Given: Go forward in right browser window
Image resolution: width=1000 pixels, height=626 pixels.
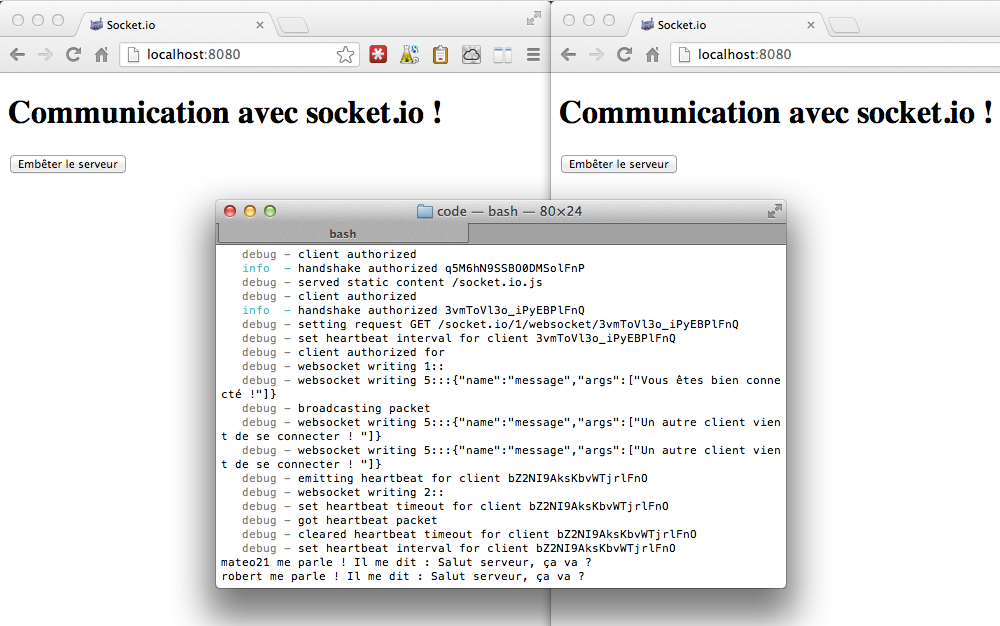Looking at the screenshot, I should tap(596, 55).
